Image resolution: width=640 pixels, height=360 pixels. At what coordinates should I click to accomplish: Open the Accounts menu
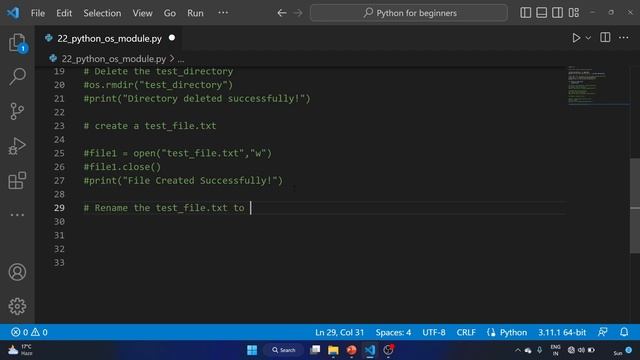pyautogui.click(x=17, y=272)
